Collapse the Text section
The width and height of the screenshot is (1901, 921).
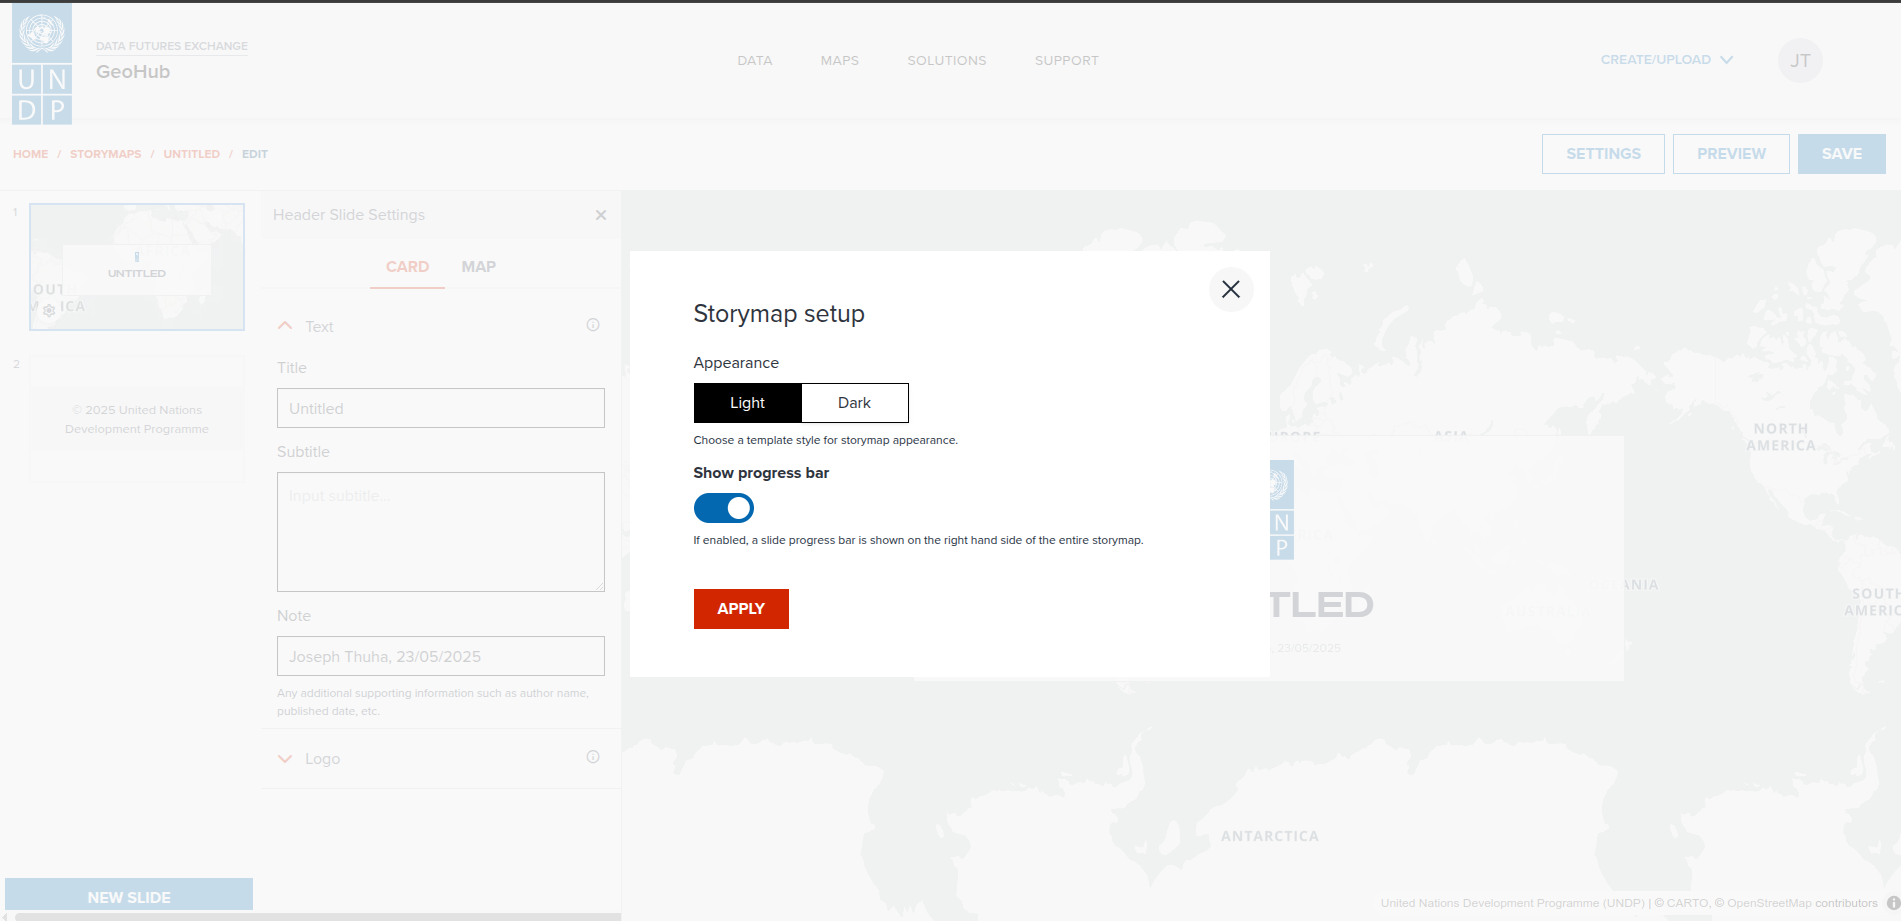(285, 325)
